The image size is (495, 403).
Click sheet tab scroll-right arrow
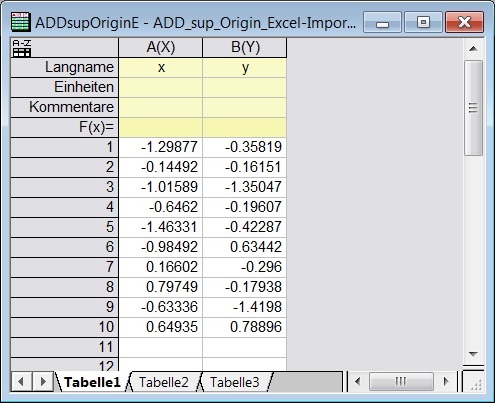43,381
